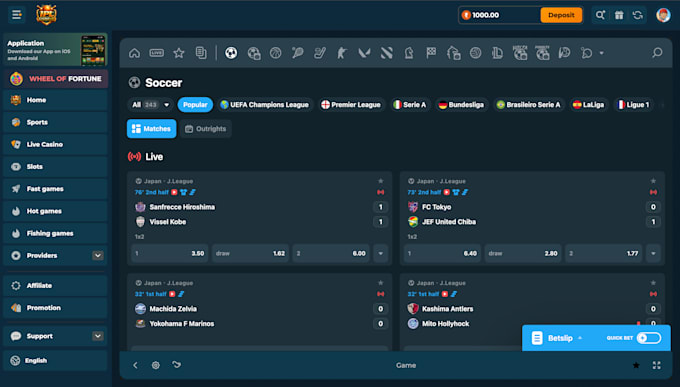Viewport: 680px width, 387px height.
Task: Favorite the FC Tokyo match star
Action: coord(653,181)
